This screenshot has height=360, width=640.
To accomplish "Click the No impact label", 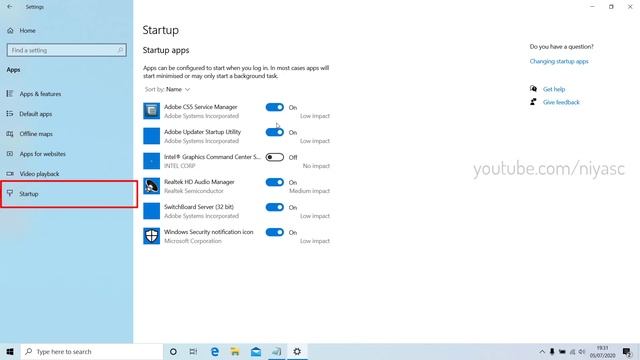I will click(316, 166).
